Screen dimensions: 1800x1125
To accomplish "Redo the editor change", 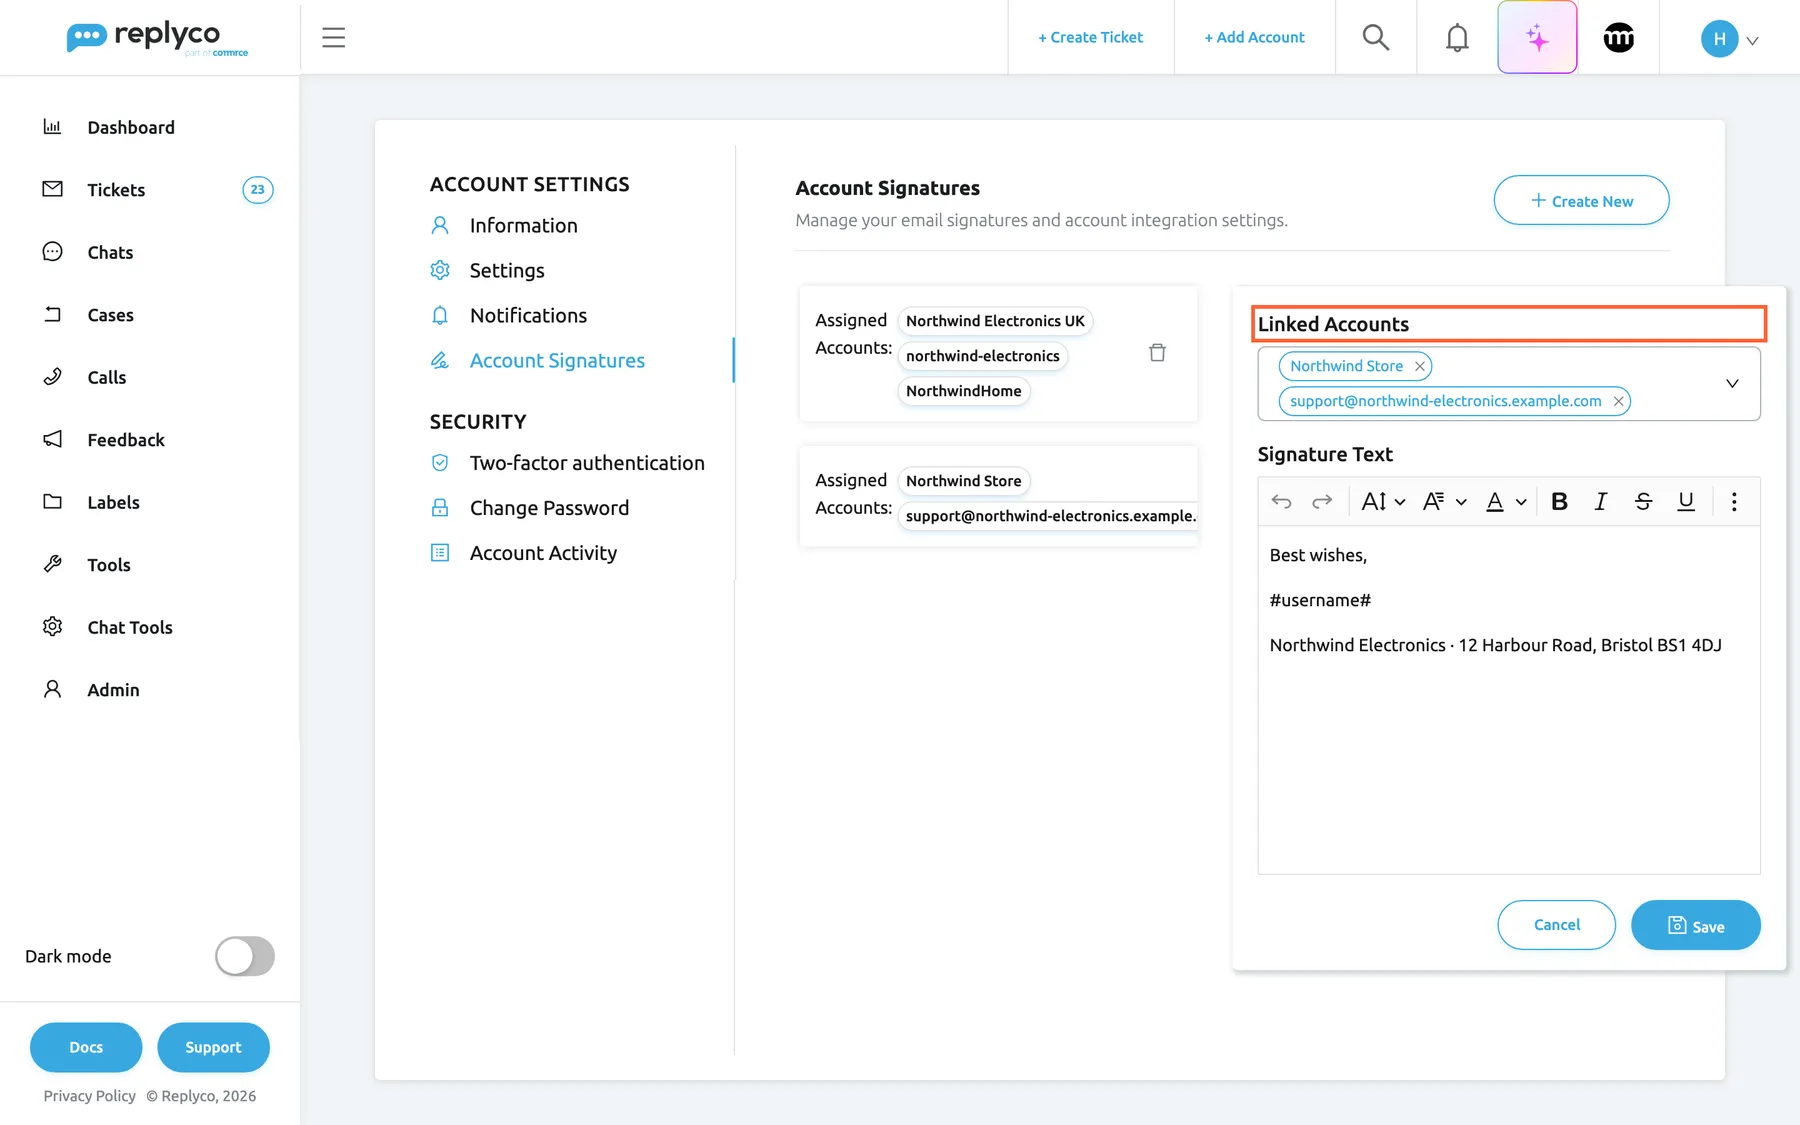I will [1322, 501].
